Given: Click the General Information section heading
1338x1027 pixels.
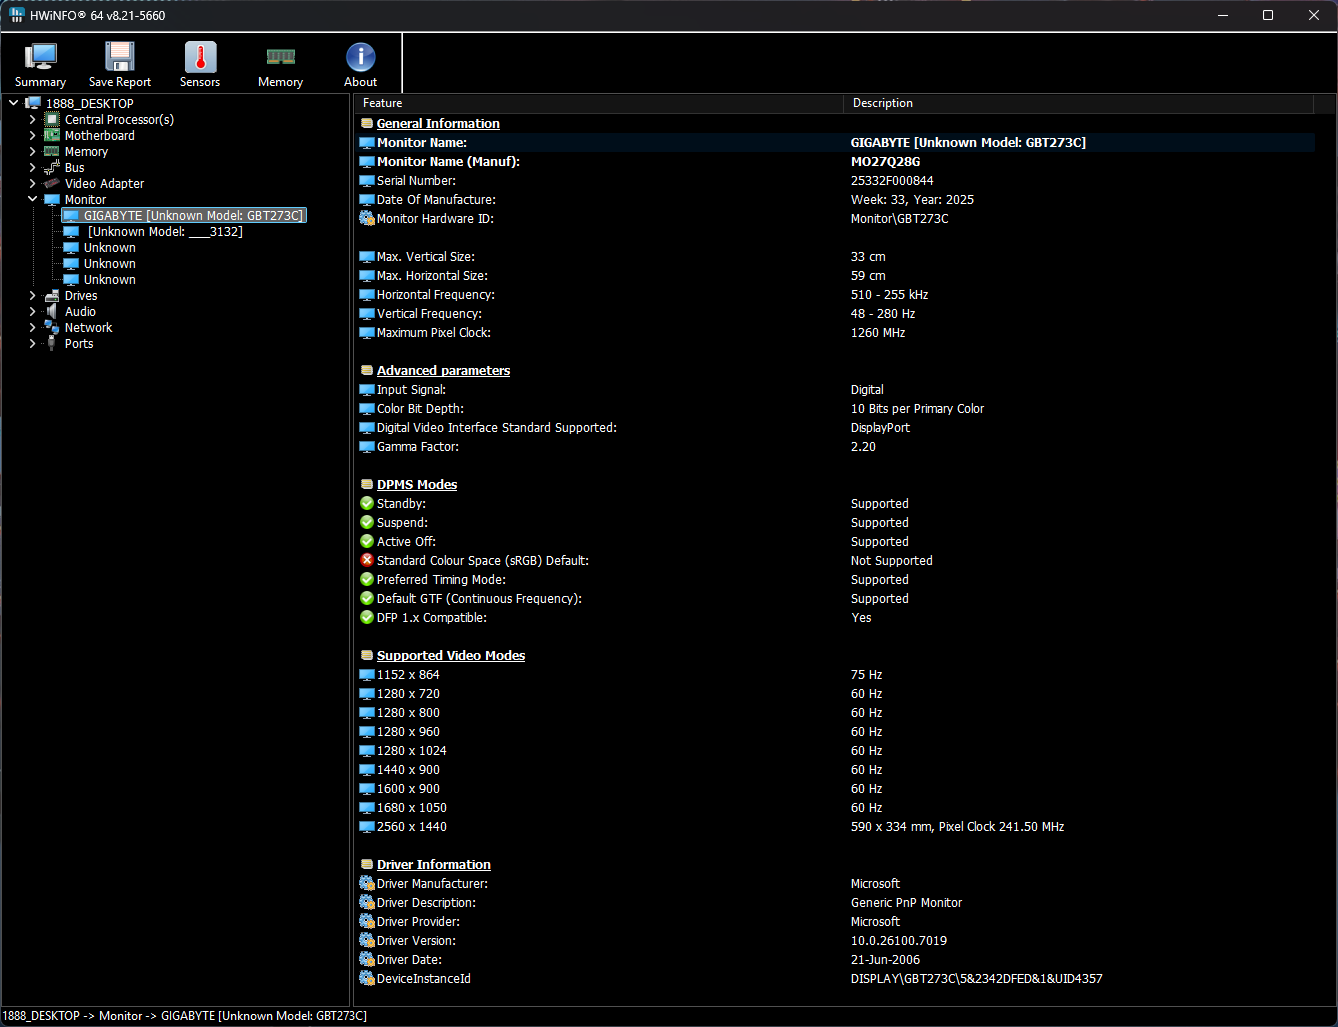Looking at the screenshot, I should pyautogui.click(x=438, y=123).
